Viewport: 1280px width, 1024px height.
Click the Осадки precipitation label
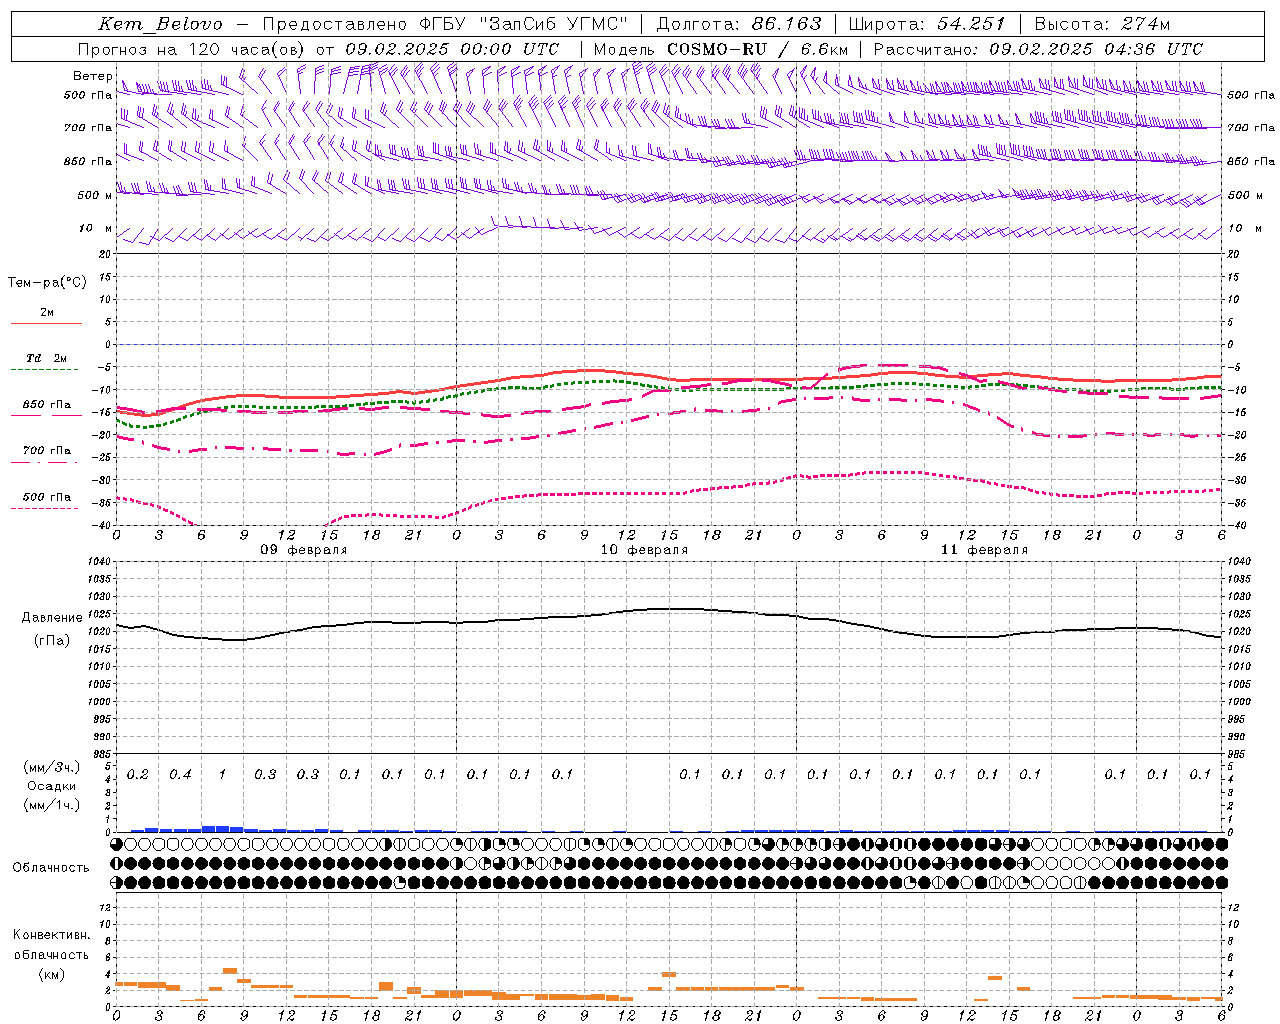[x=52, y=786]
